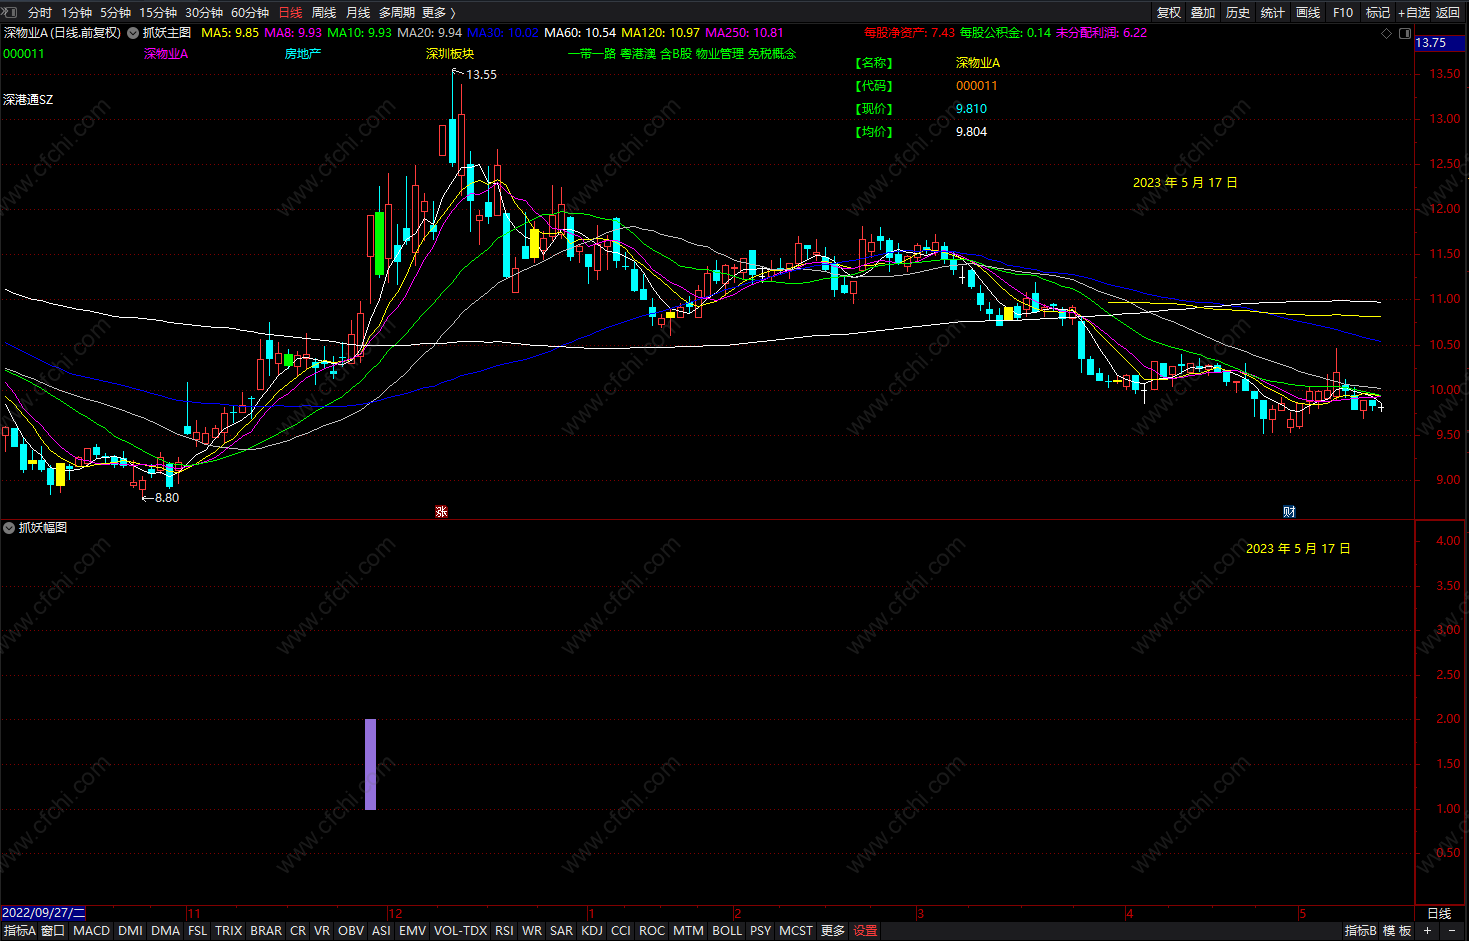
Task: Open the 画线 drawing tools
Action: [x=1308, y=12]
